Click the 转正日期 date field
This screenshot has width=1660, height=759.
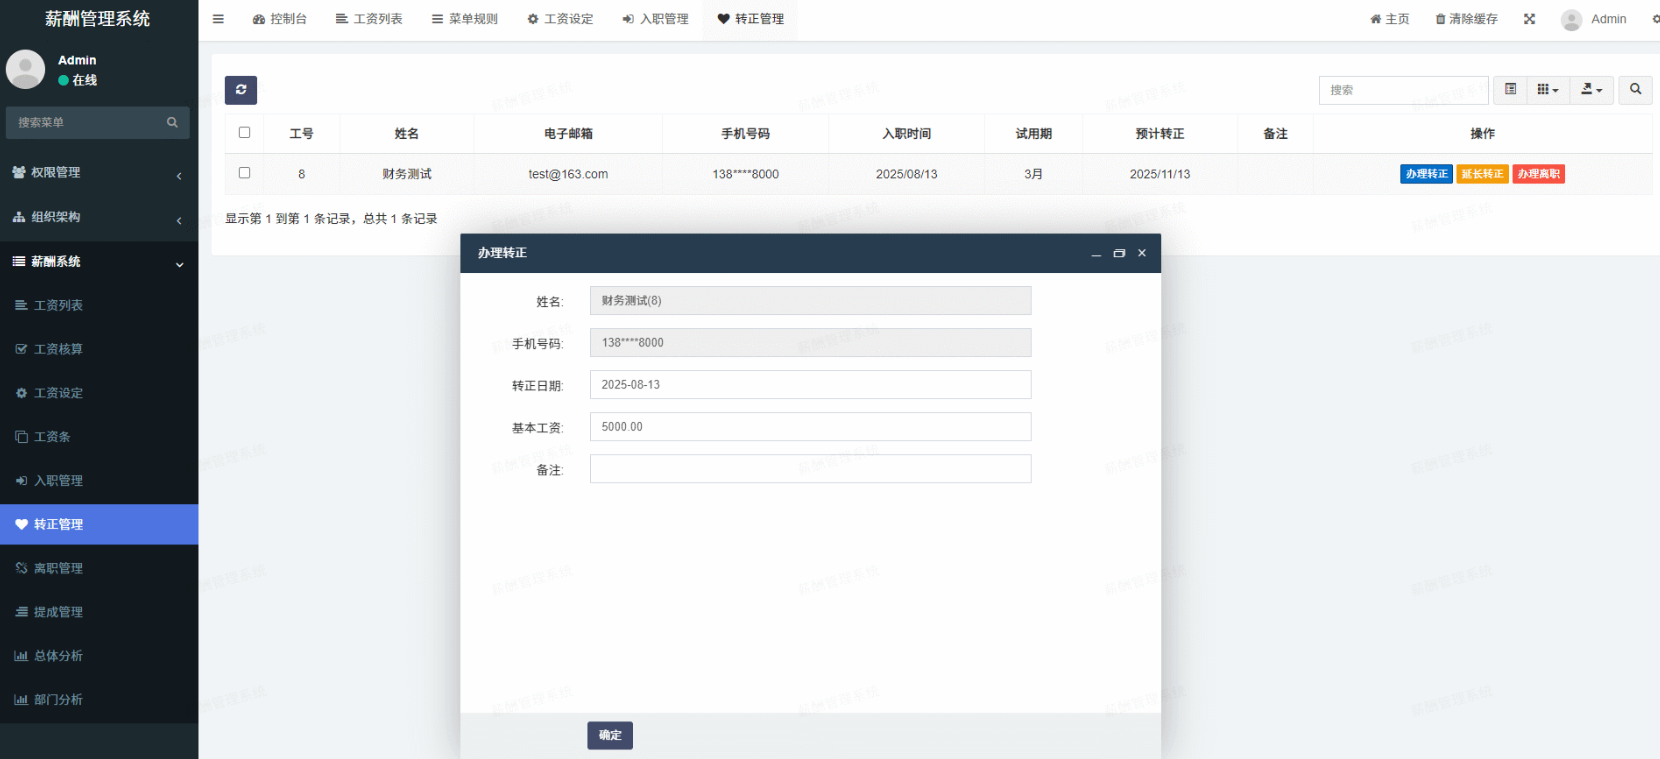coord(810,385)
